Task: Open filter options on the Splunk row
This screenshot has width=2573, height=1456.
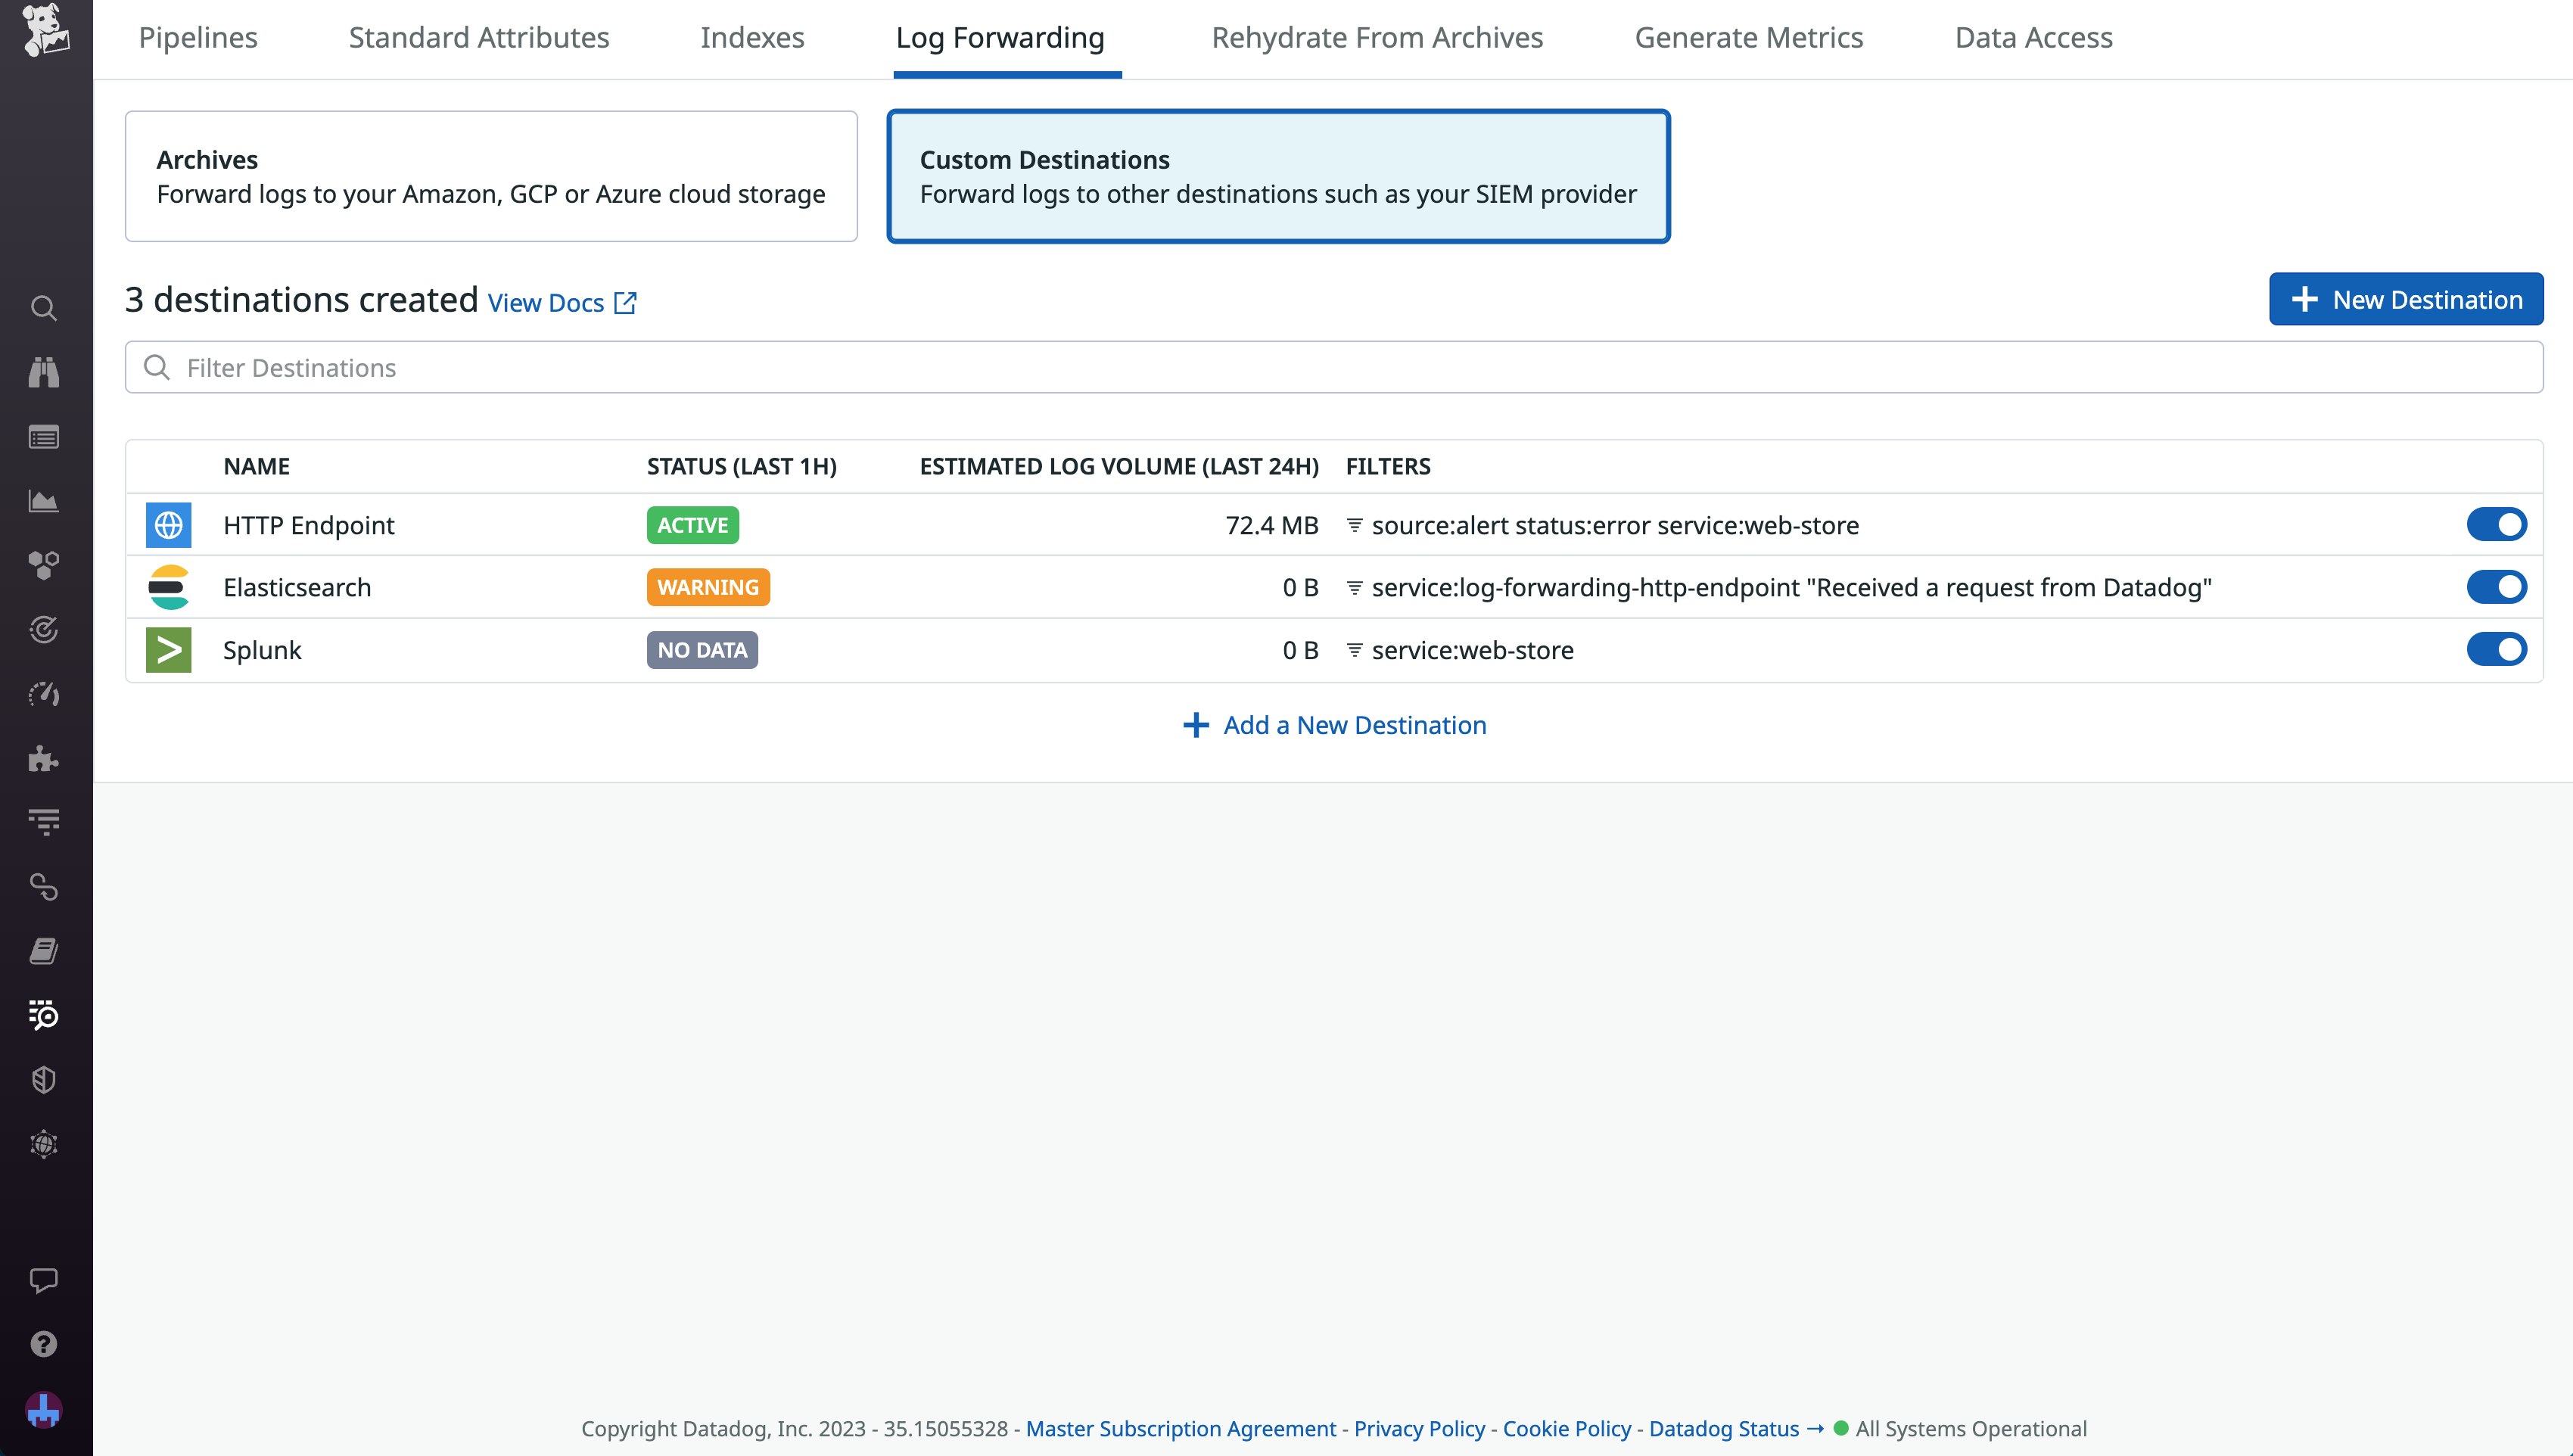Action: [1355, 649]
